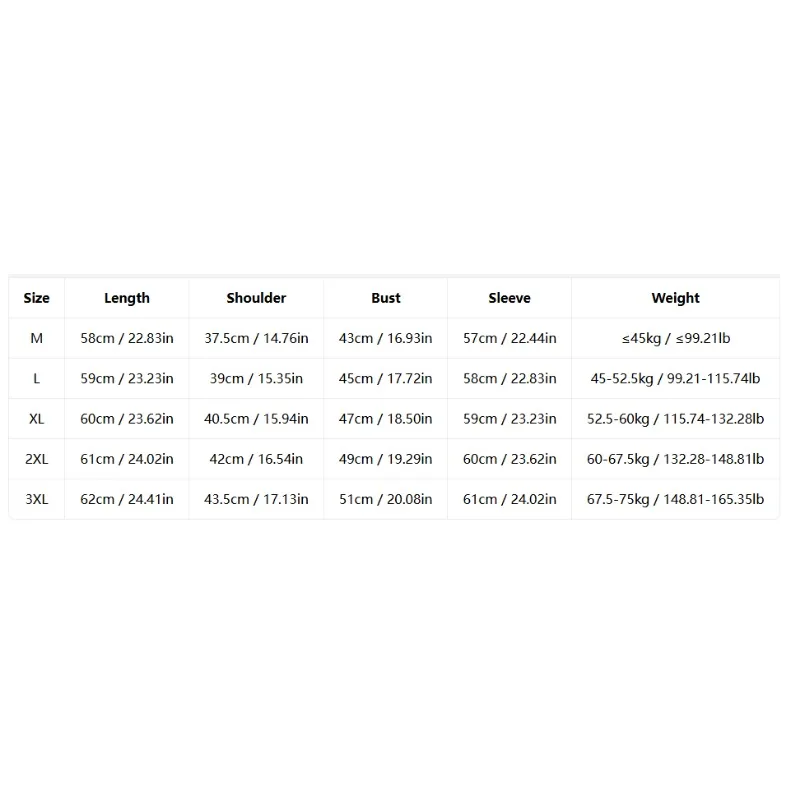Click the Bust column header
Image resolution: width=800 pixels, height=800 pixels.
coord(386,298)
